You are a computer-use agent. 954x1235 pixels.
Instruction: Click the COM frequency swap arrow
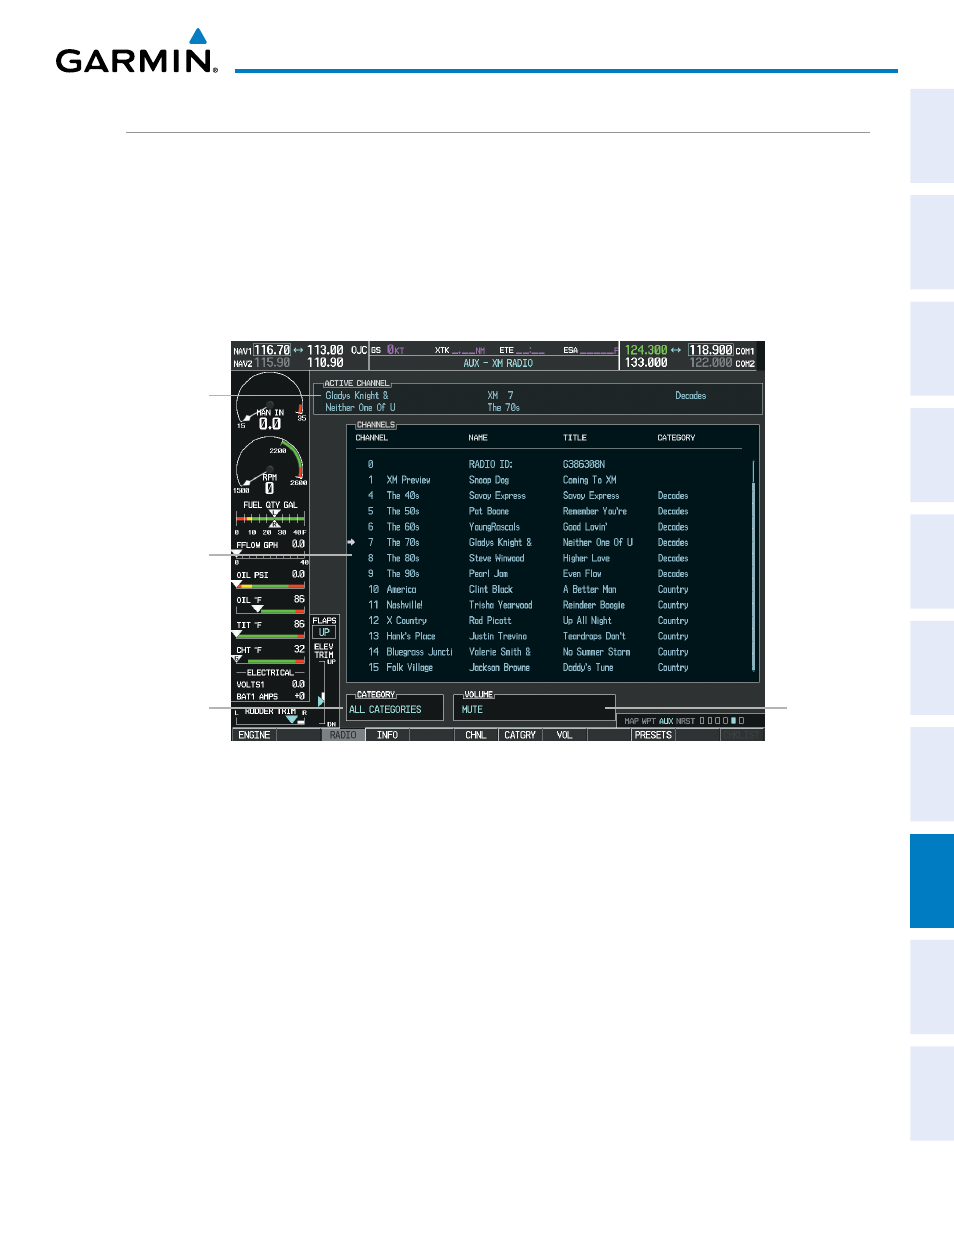pos(676,351)
